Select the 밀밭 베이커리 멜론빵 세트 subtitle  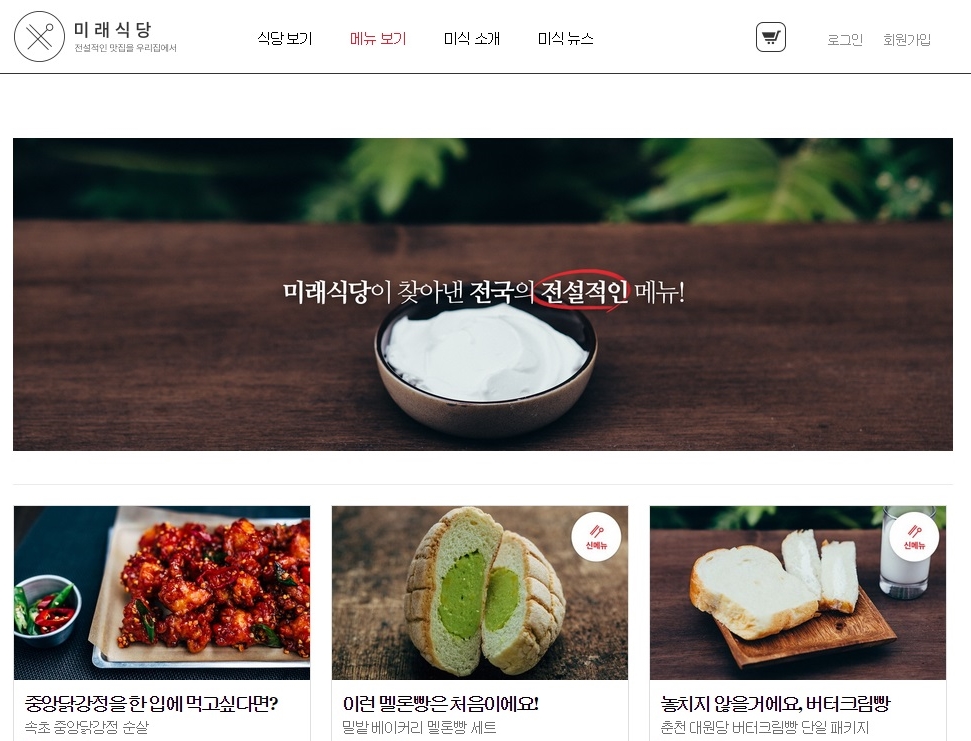coord(419,727)
